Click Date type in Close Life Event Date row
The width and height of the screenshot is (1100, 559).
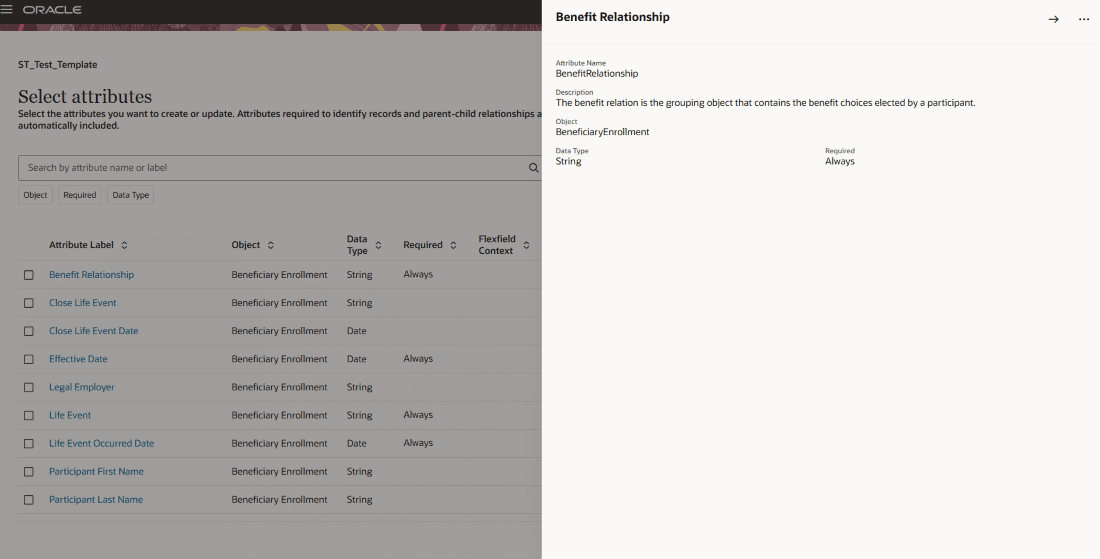pos(356,331)
